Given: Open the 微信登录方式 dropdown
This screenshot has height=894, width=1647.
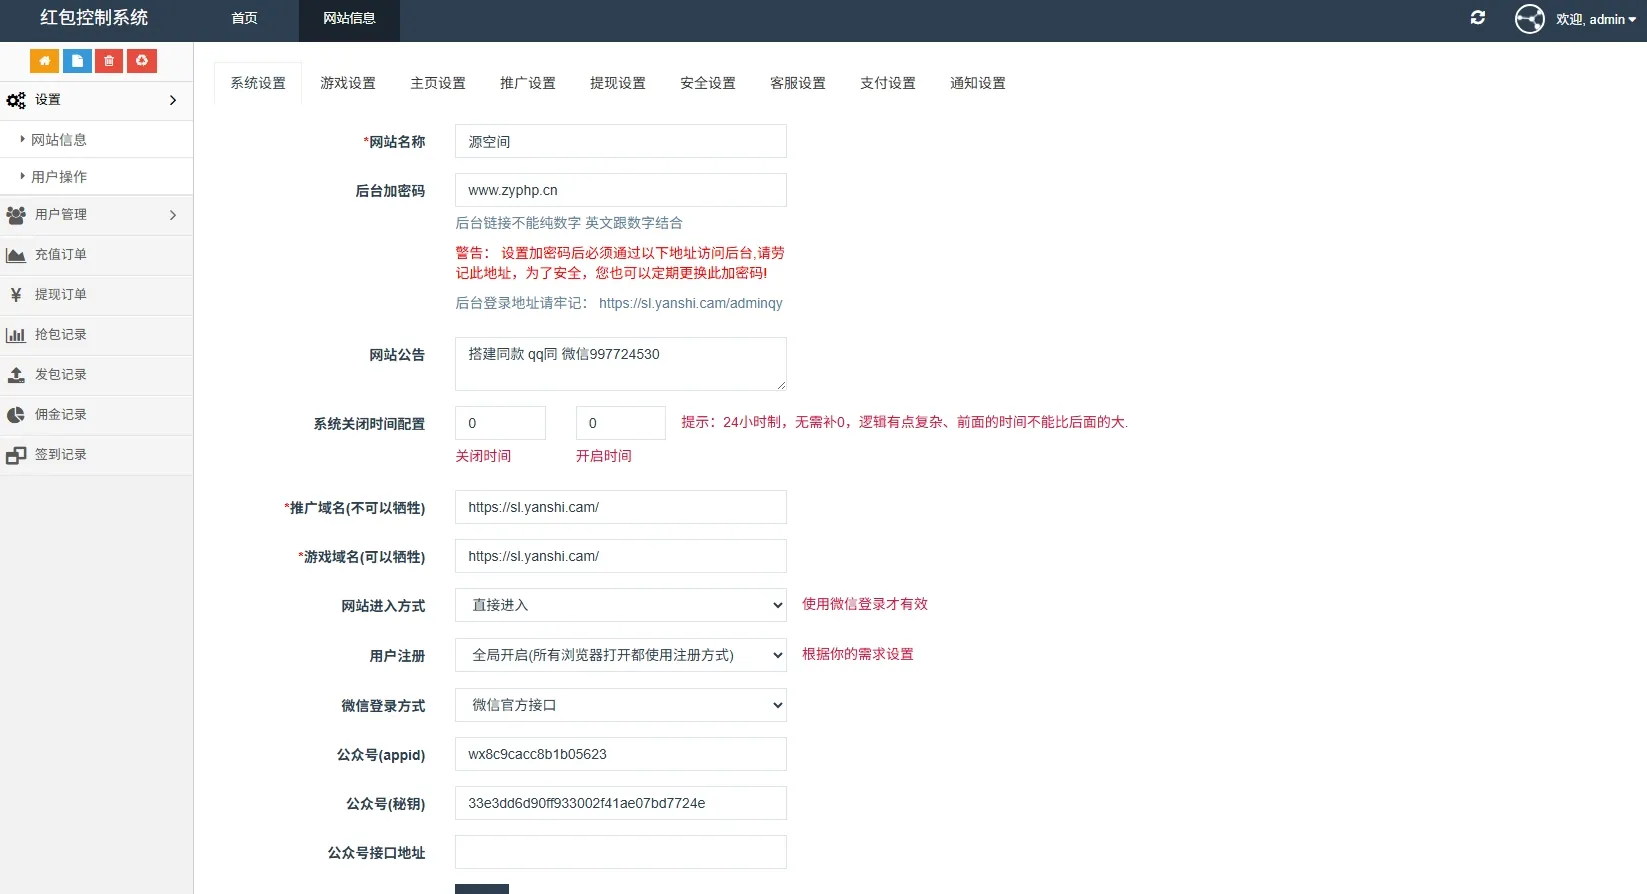Looking at the screenshot, I should [621, 705].
